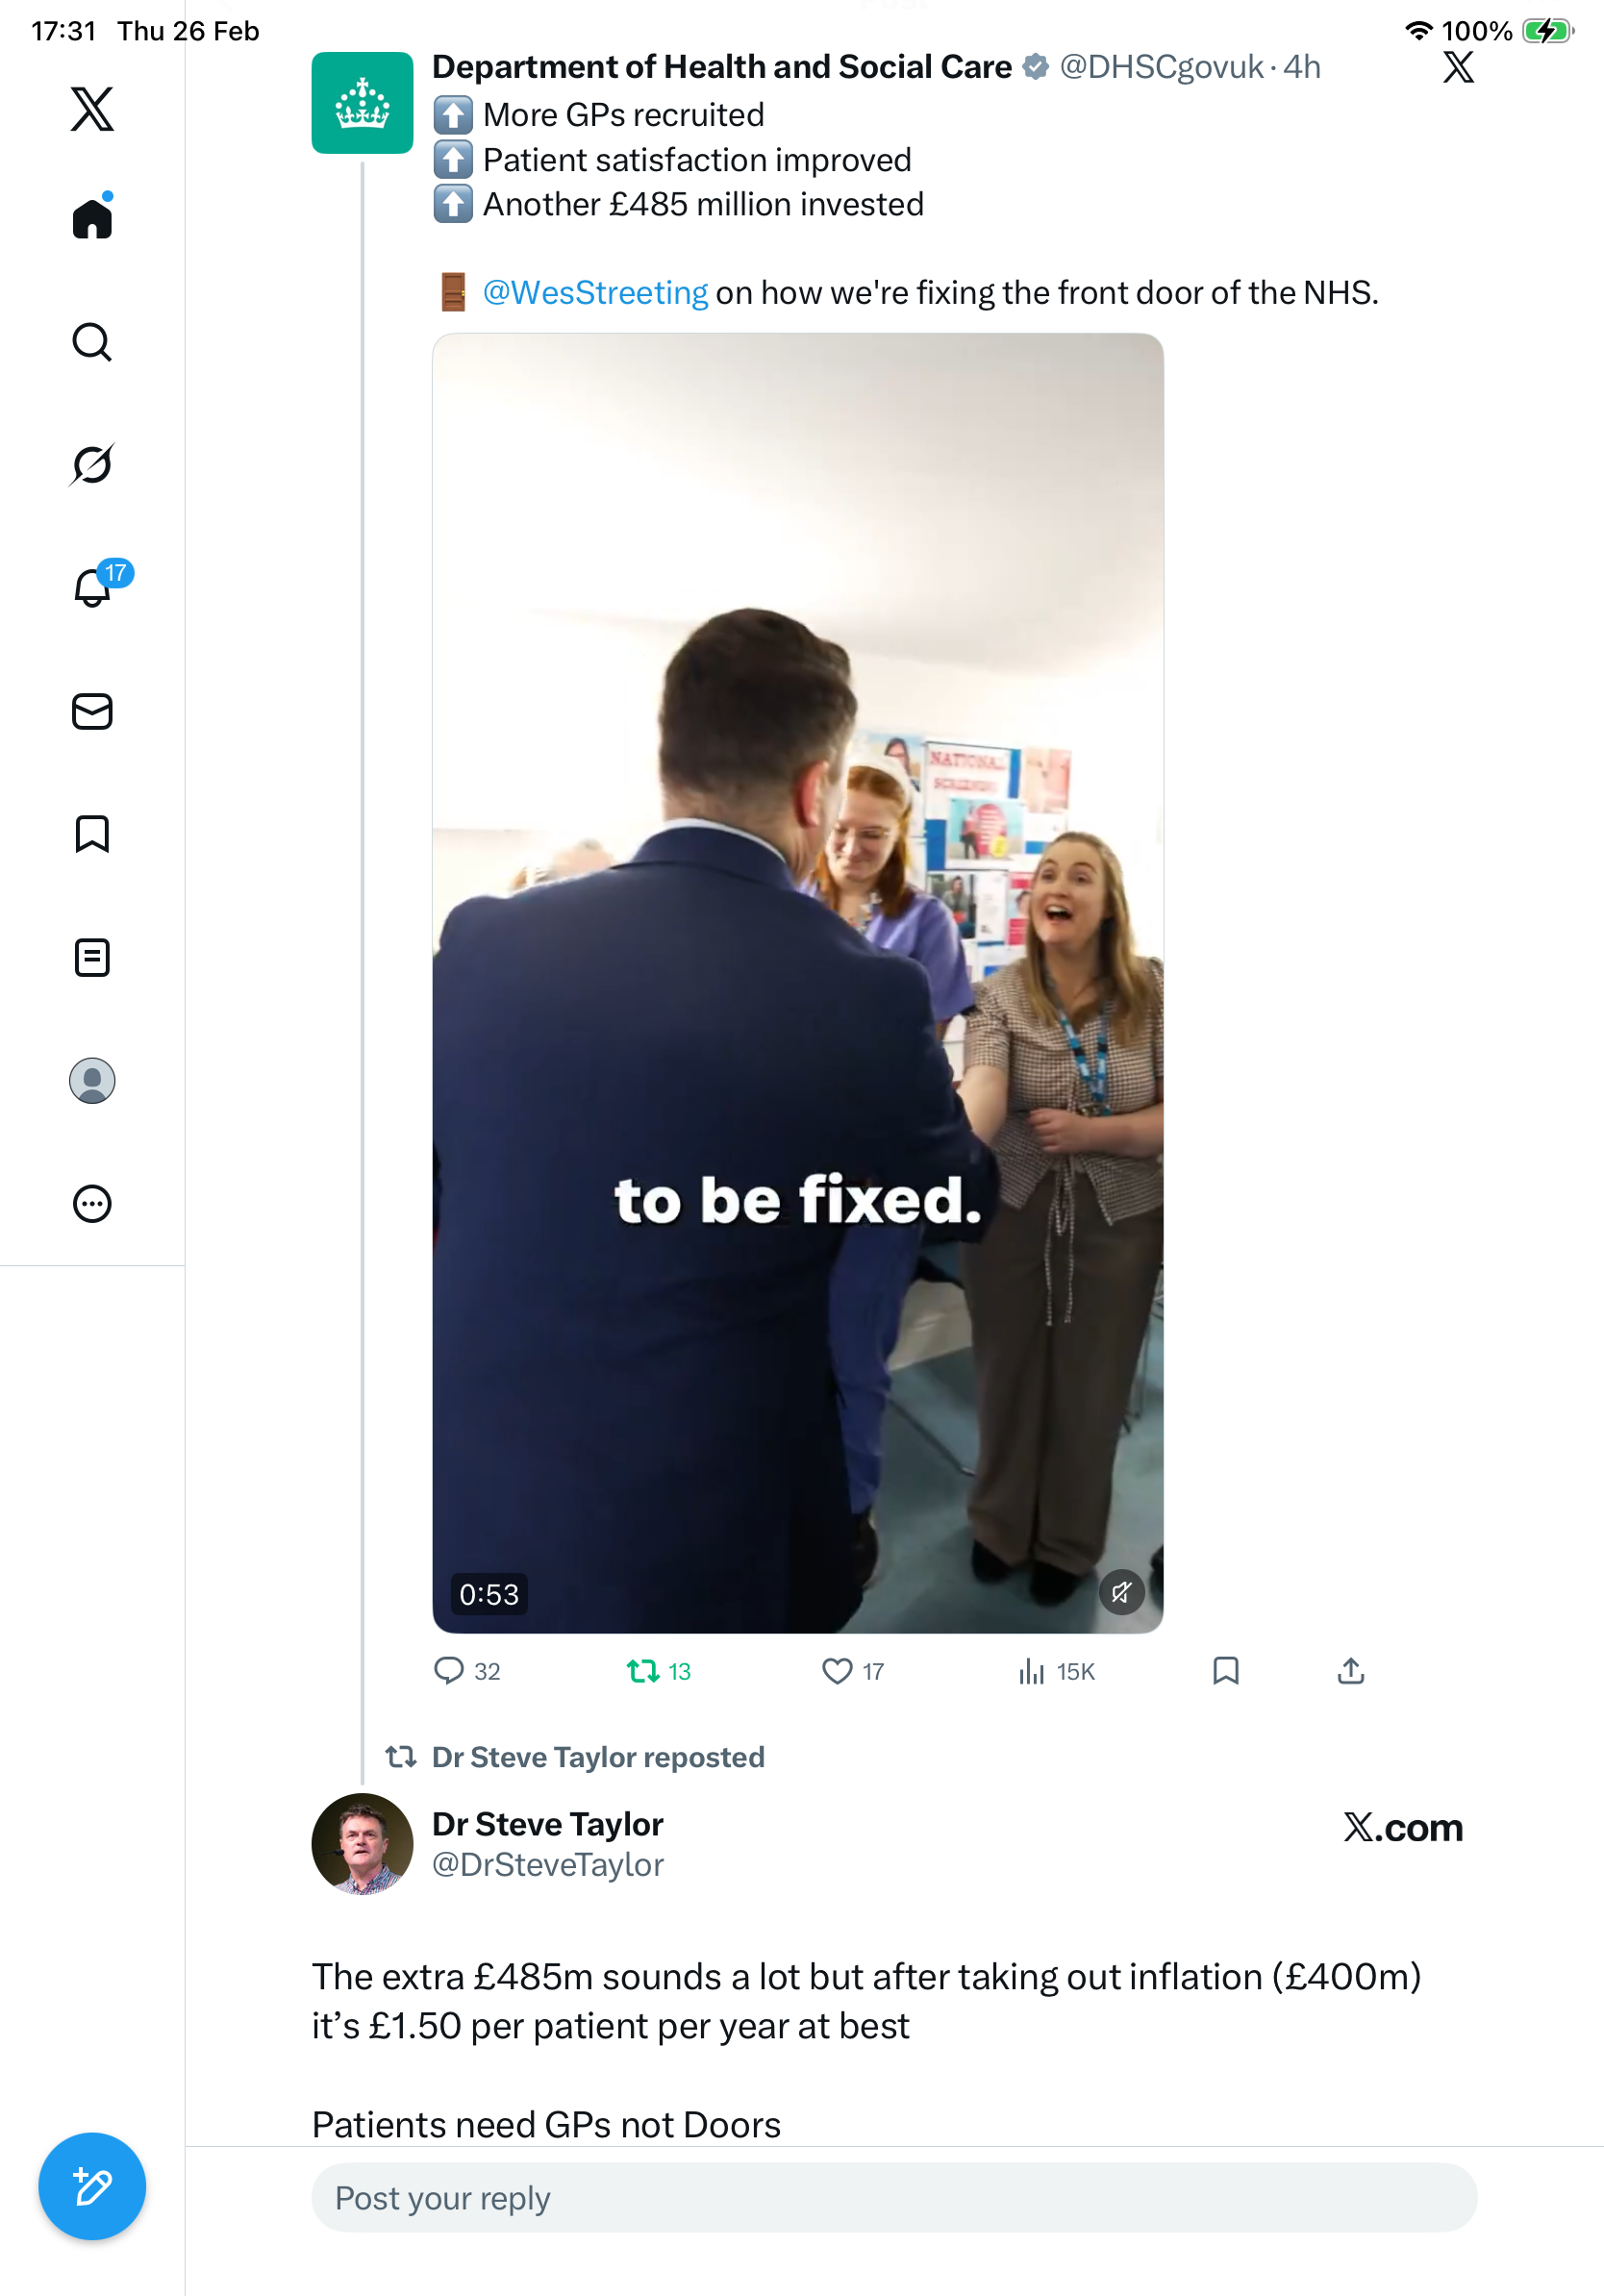
Task: Open the Profile avatar icon in sidebar
Action: click(x=92, y=1081)
